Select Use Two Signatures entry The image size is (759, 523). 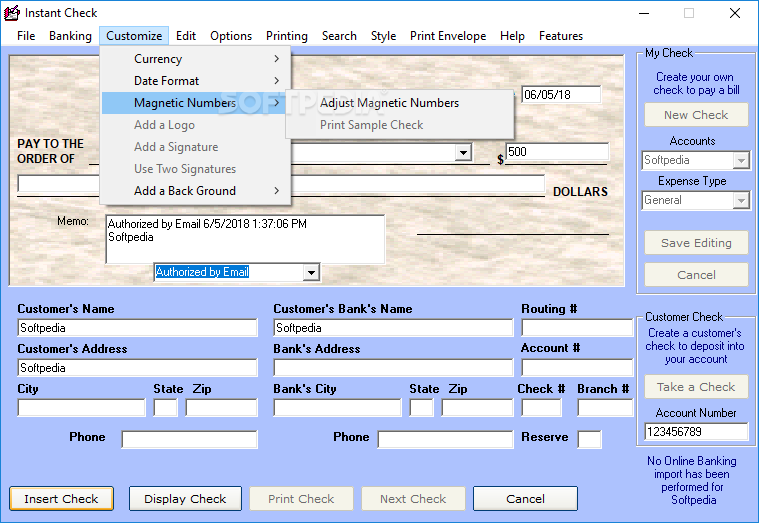point(196,169)
